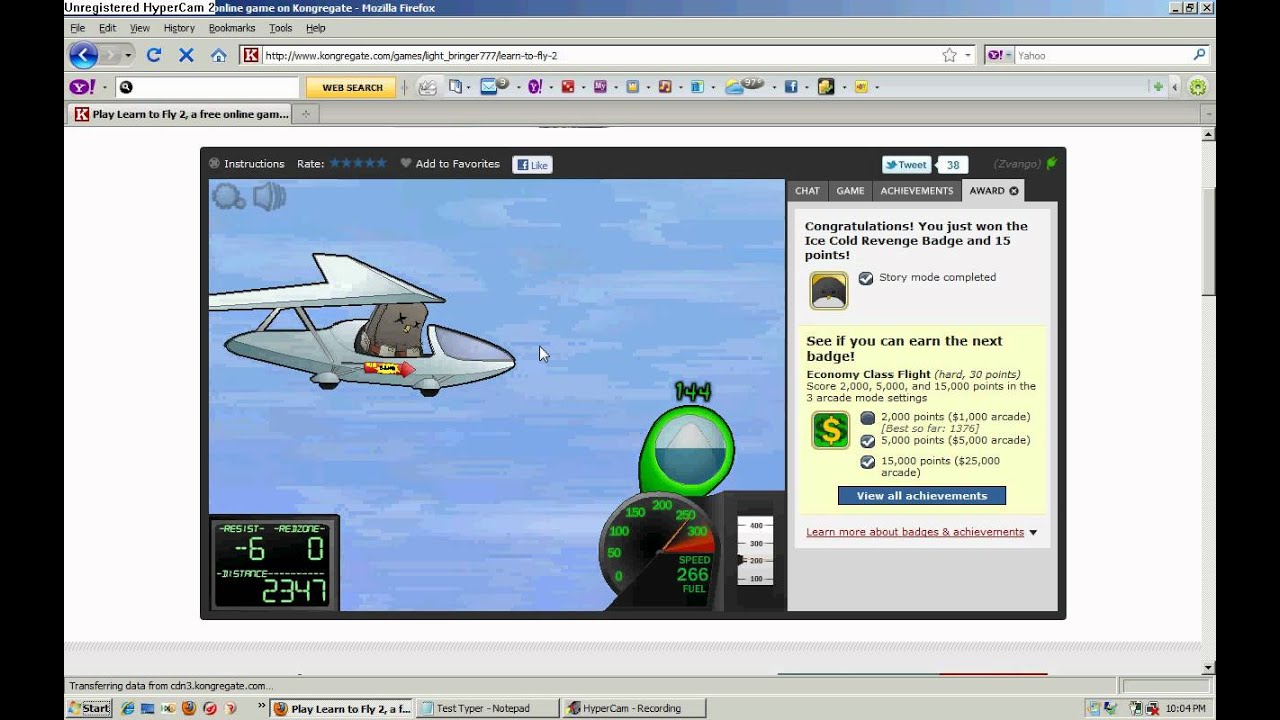This screenshot has height=720, width=1280.
Task: Expand the taskbar quick launch chevron
Action: point(261,707)
